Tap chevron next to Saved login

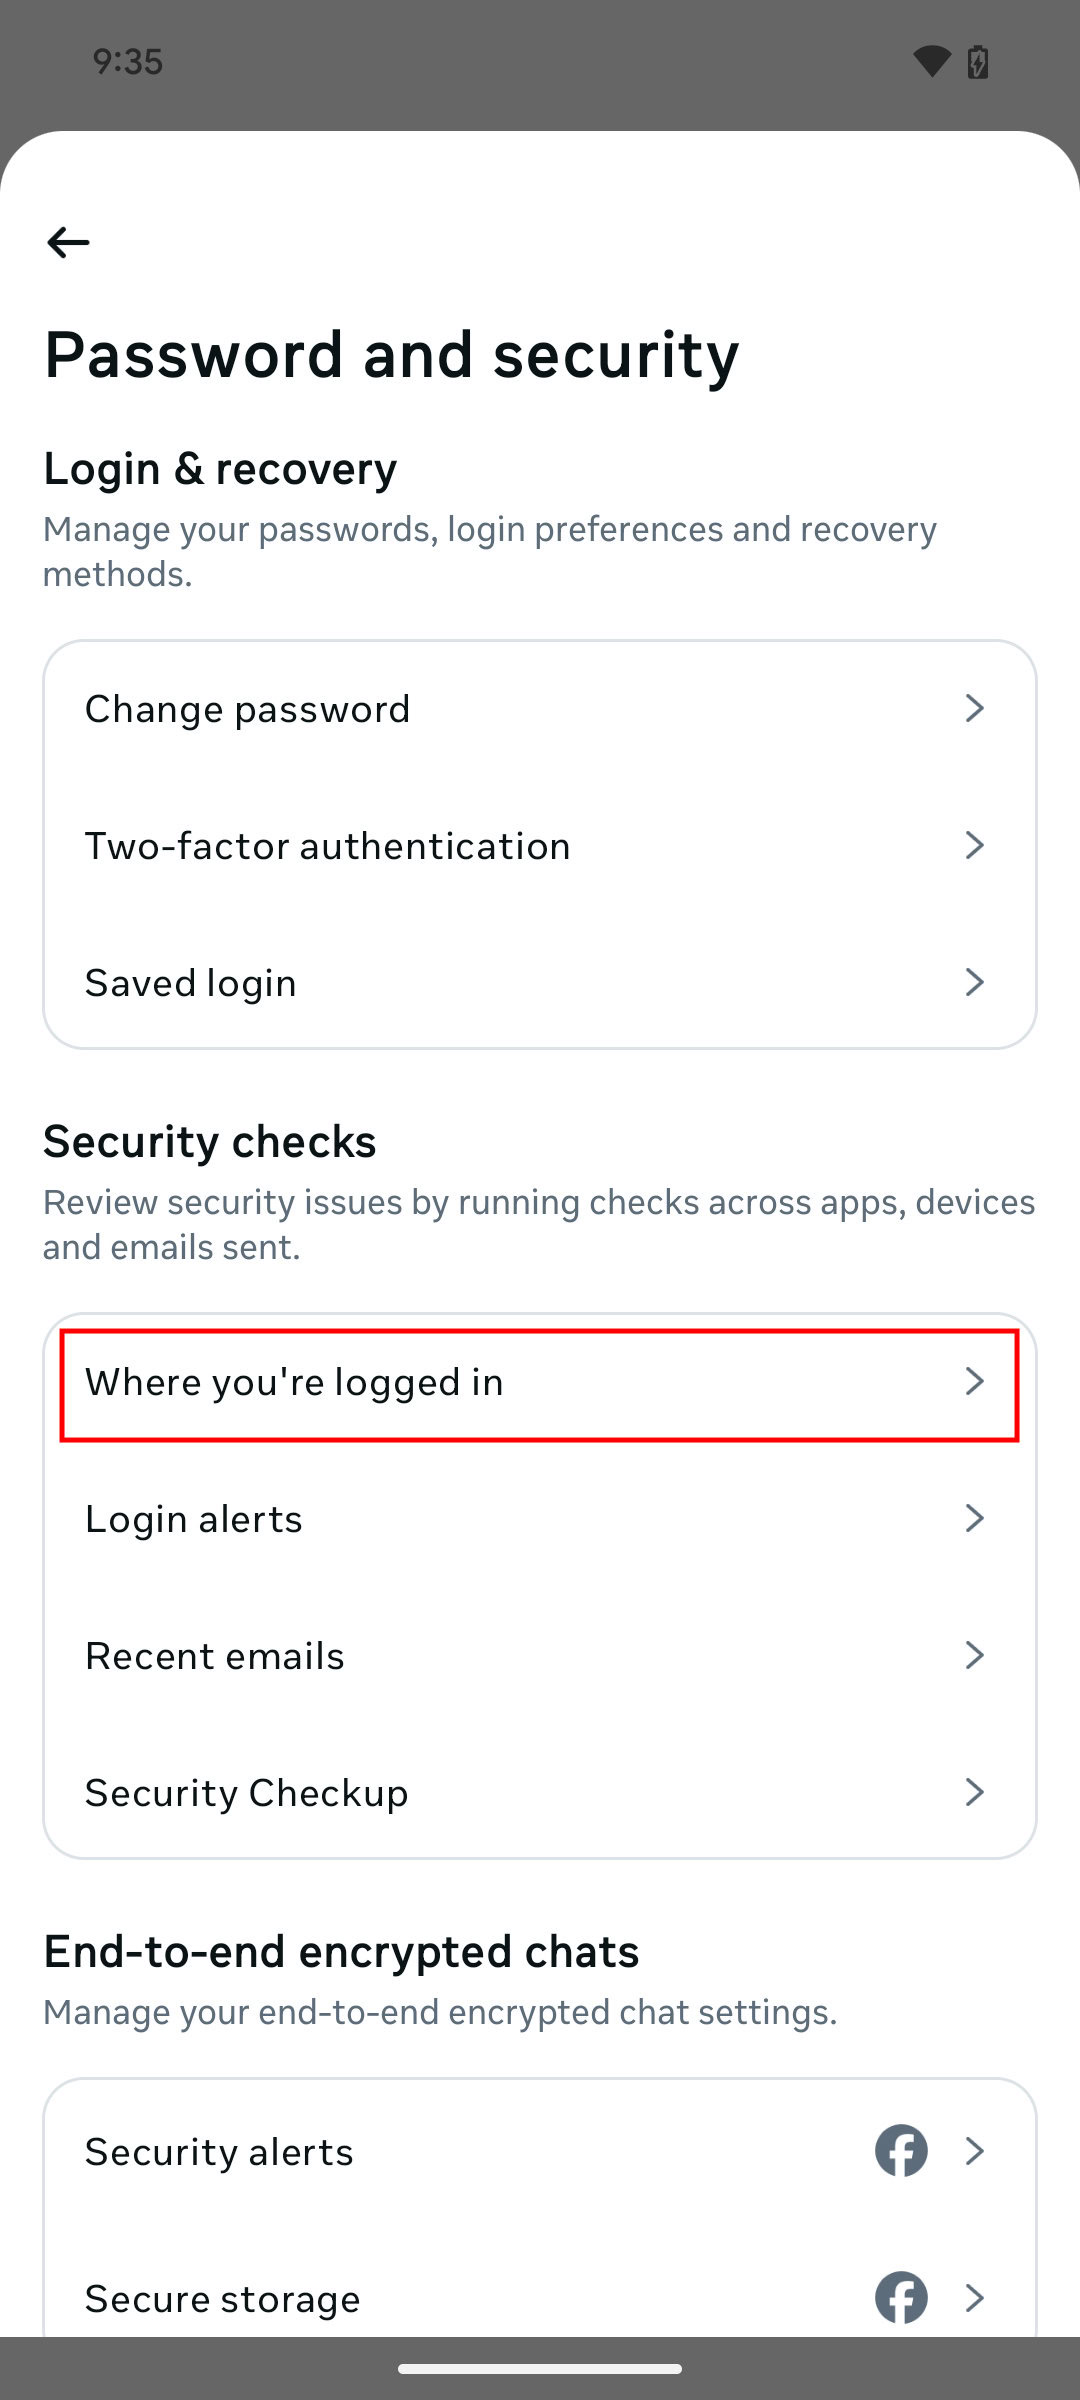[975, 983]
